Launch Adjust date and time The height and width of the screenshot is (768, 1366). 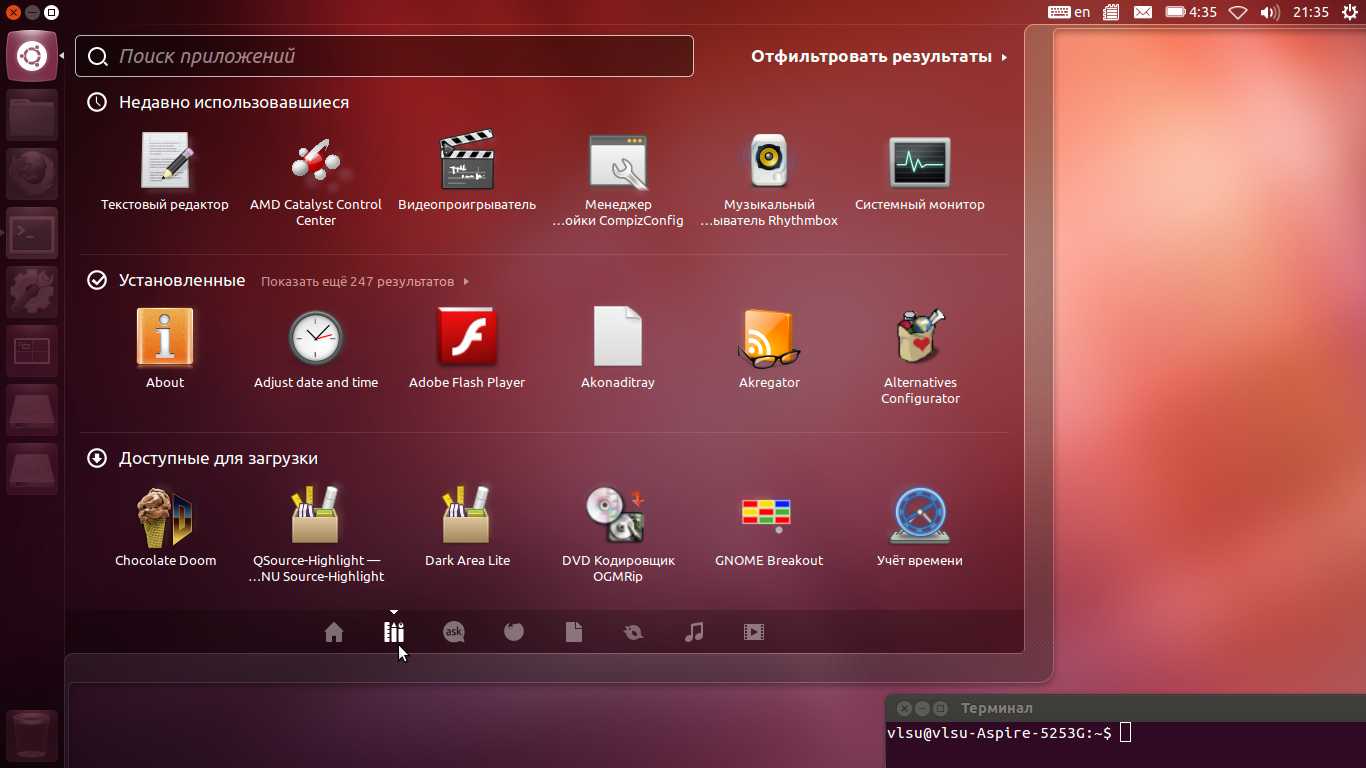[x=316, y=349]
